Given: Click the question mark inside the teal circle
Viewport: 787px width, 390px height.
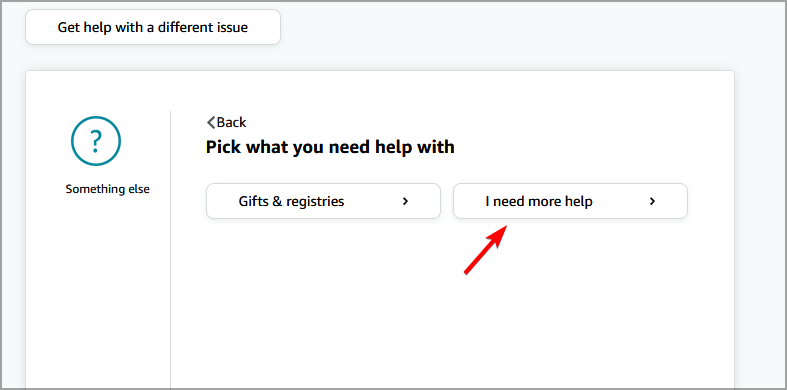Looking at the screenshot, I should click(96, 142).
